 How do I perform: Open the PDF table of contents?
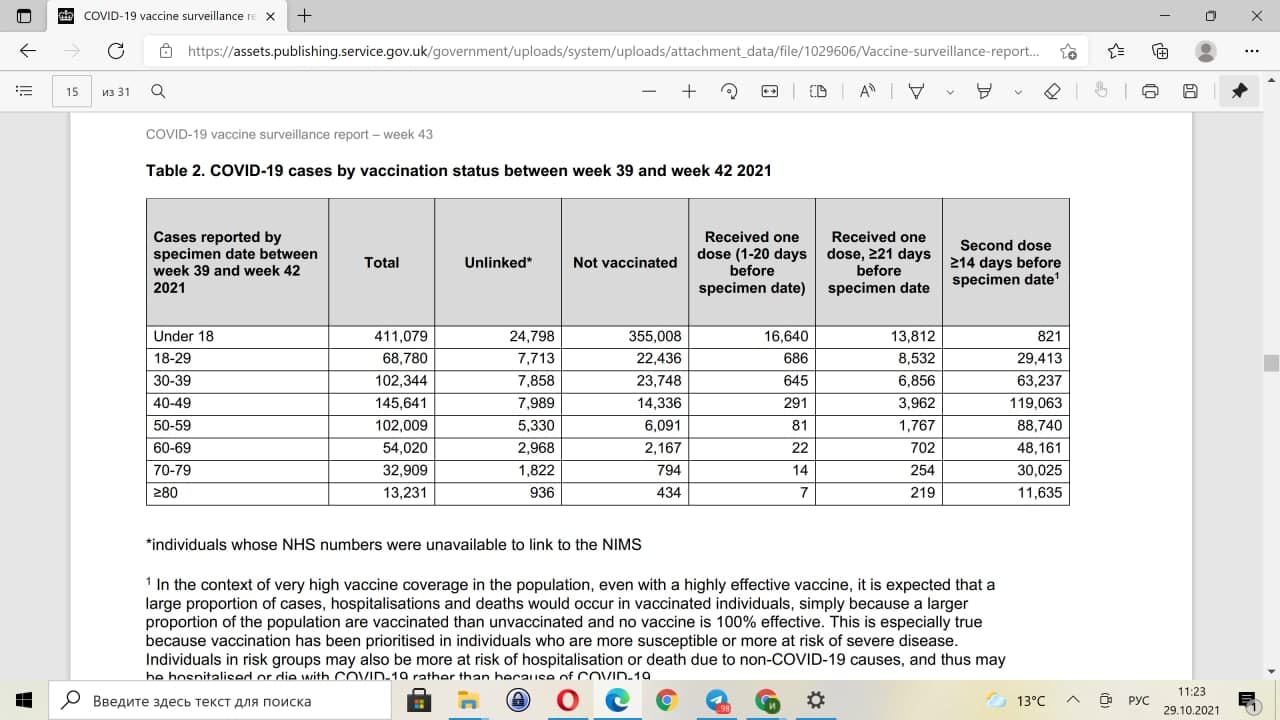pyautogui.click(x=24, y=91)
